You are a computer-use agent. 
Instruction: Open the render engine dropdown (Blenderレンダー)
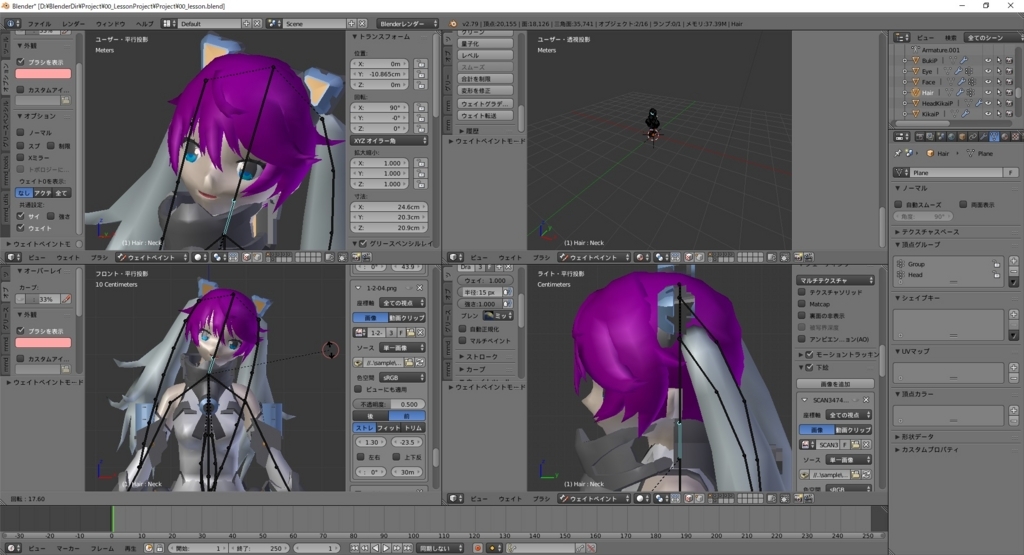tap(408, 24)
